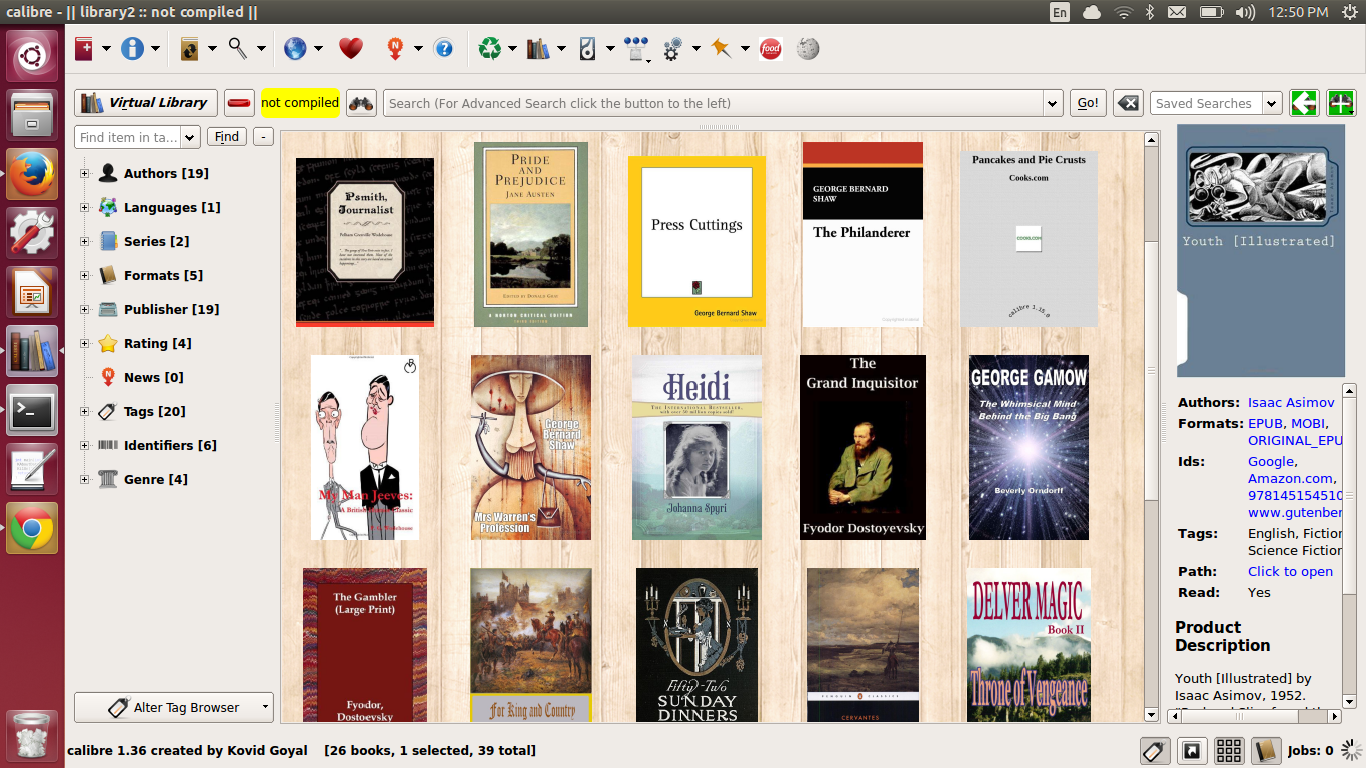Open the Fetch news dropdown arrow
Screen dimensions: 1366x768
[x=418, y=48]
